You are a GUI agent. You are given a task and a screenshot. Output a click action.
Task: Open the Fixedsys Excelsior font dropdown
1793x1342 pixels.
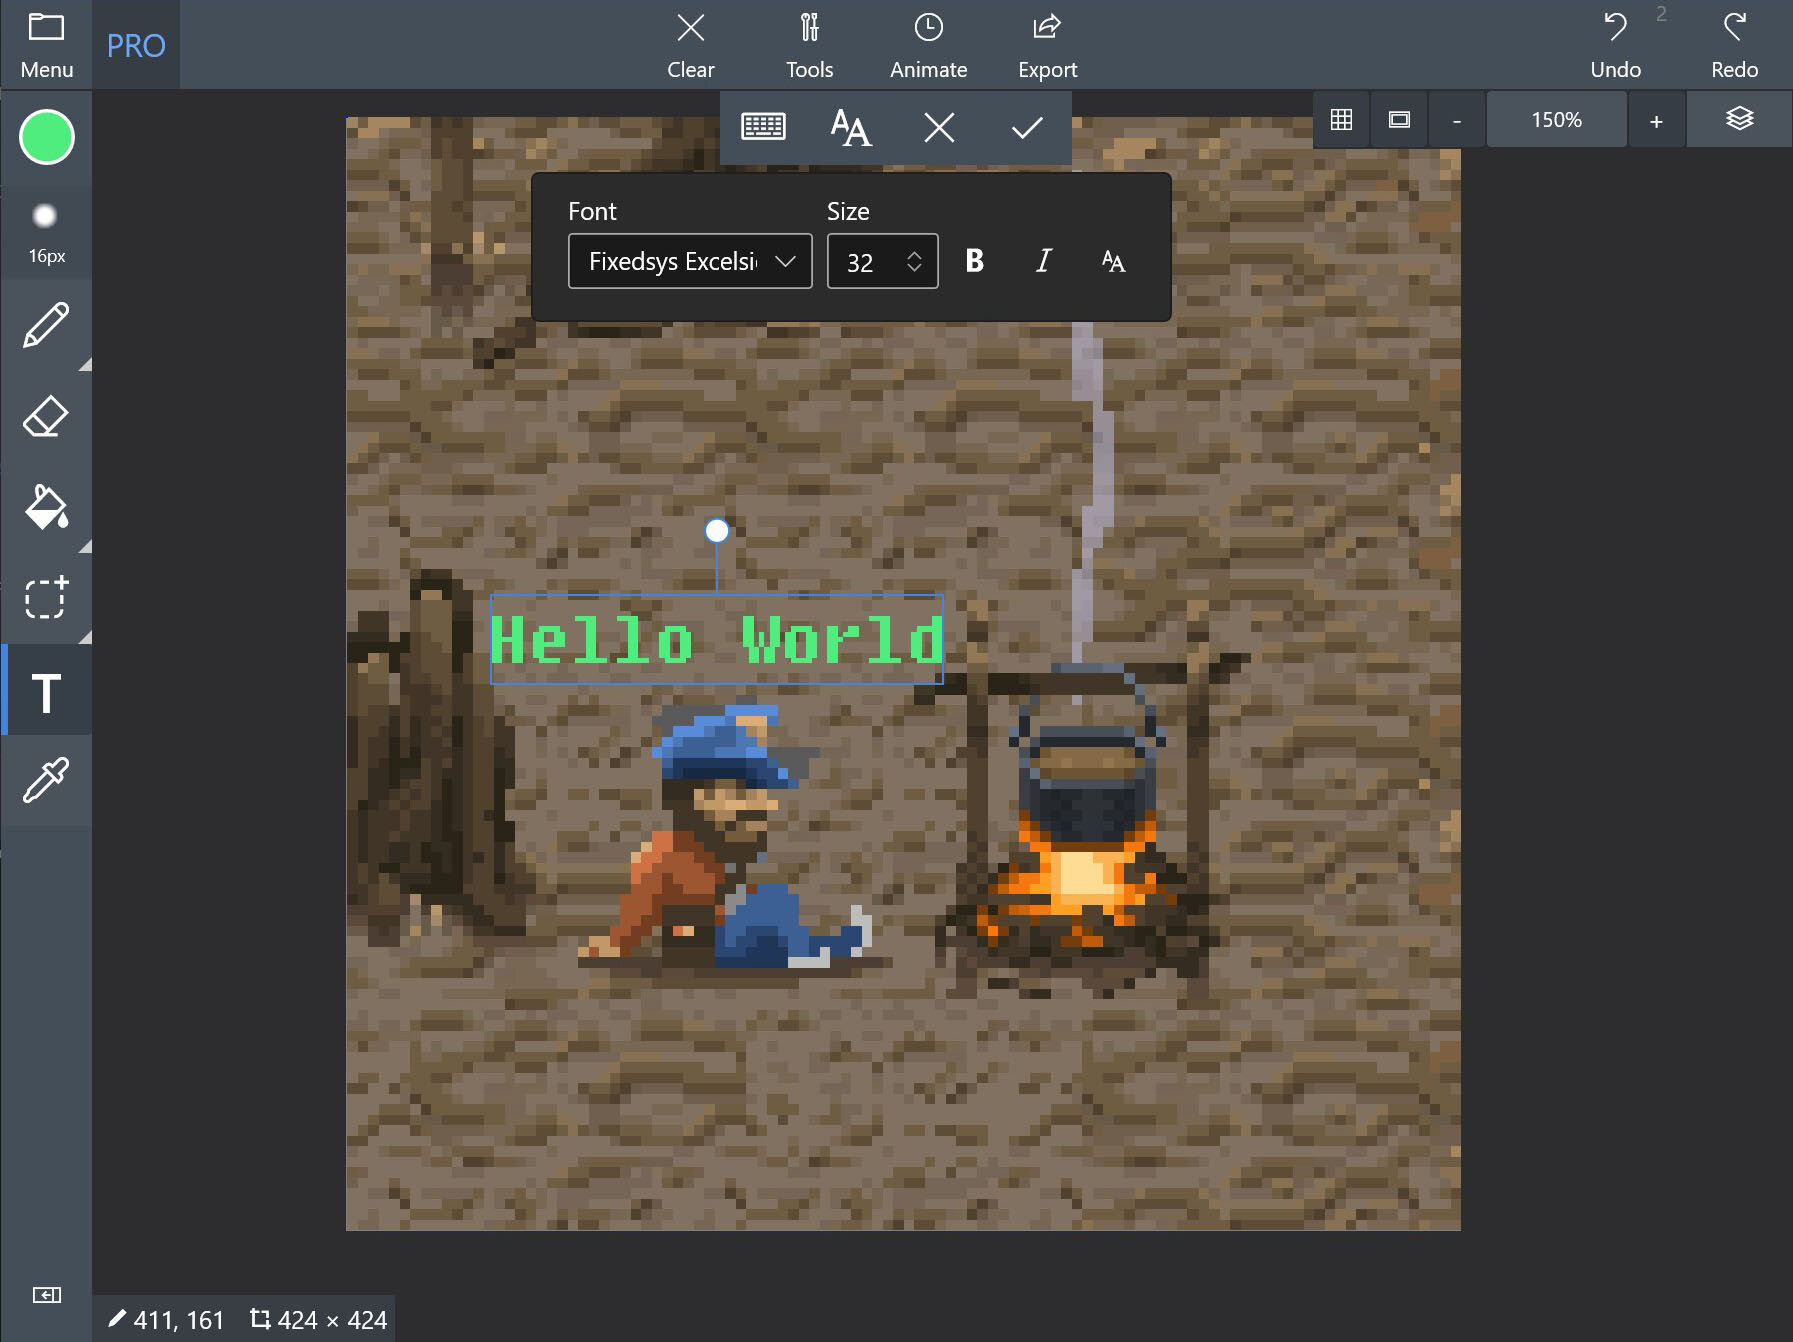coord(690,261)
